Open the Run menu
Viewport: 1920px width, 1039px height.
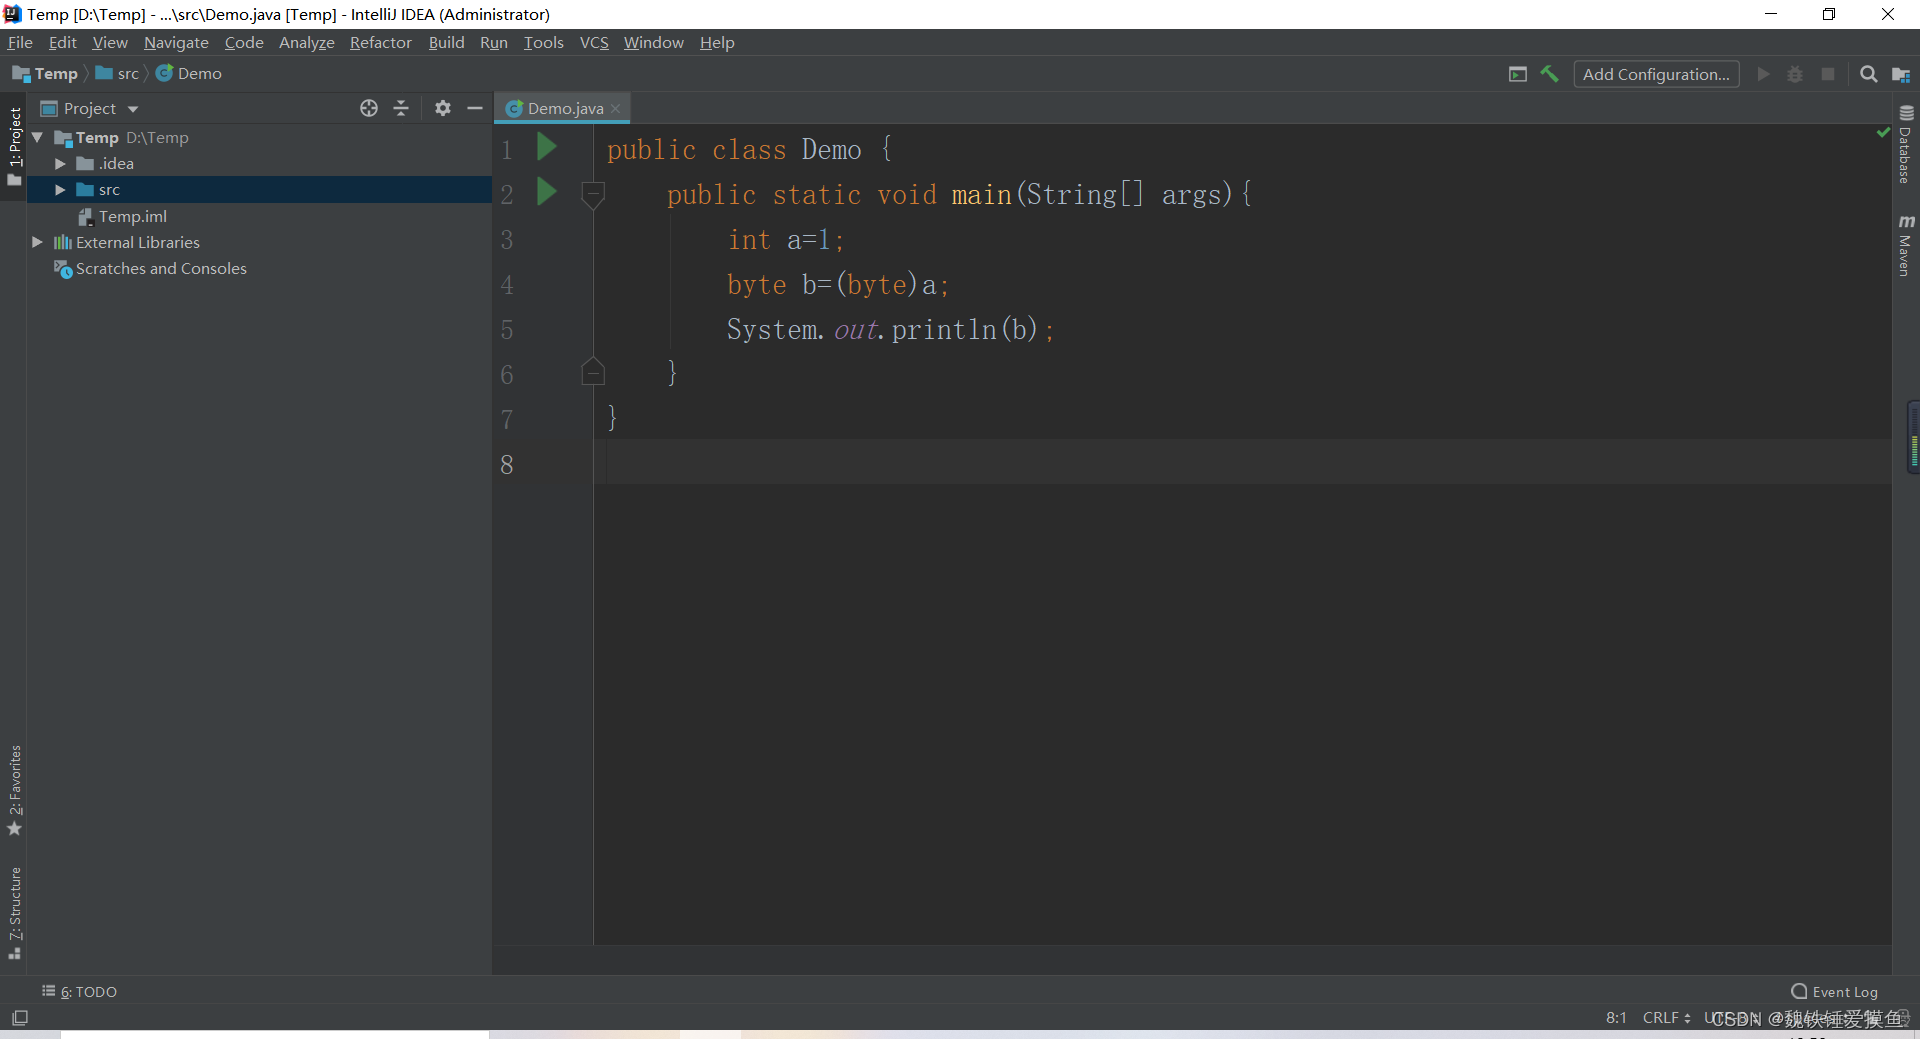(493, 42)
